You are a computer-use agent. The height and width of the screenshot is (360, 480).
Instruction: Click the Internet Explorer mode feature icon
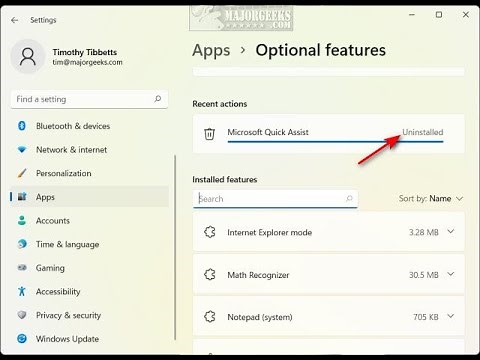pyautogui.click(x=210, y=232)
